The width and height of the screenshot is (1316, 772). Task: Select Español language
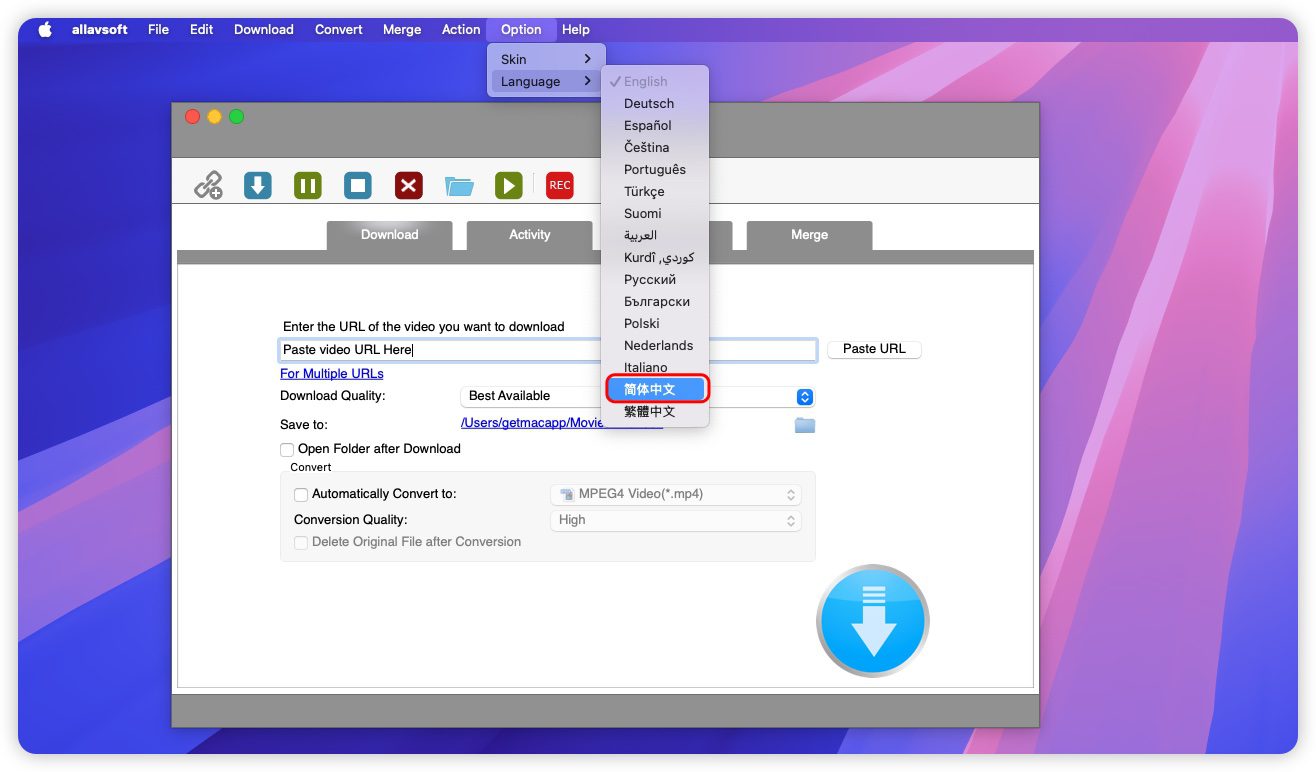click(656, 126)
